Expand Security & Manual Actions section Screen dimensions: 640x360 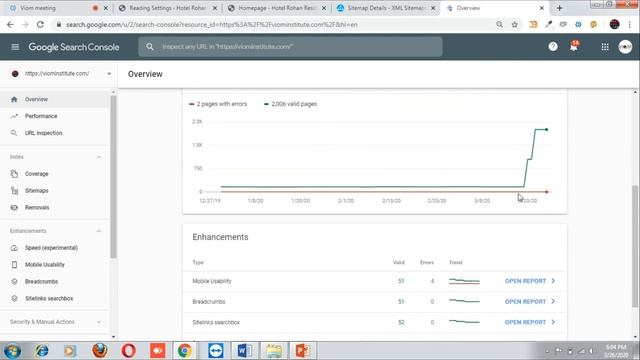99,322
